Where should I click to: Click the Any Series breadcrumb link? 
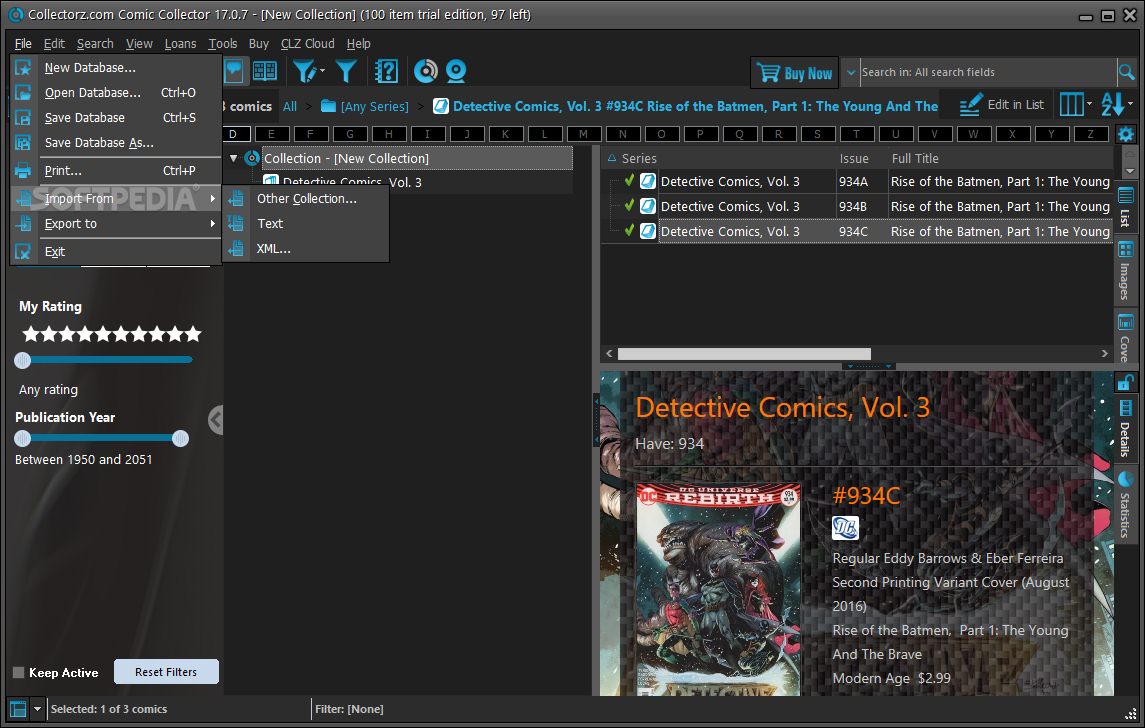375,106
